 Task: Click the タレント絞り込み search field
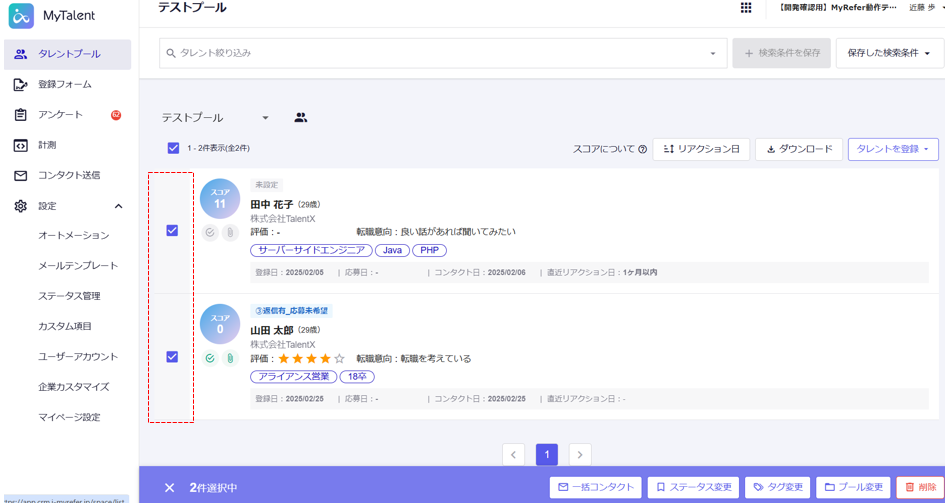click(x=440, y=53)
